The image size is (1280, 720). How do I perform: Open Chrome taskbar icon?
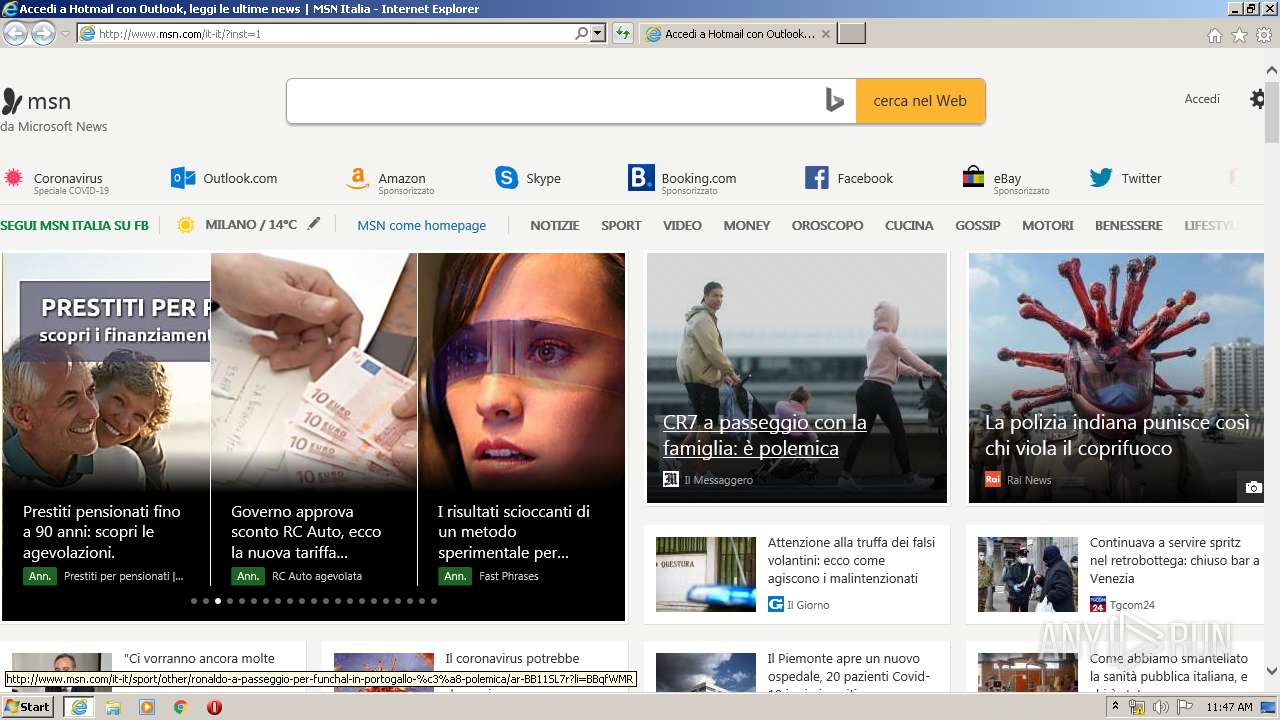[x=180, y=707]
